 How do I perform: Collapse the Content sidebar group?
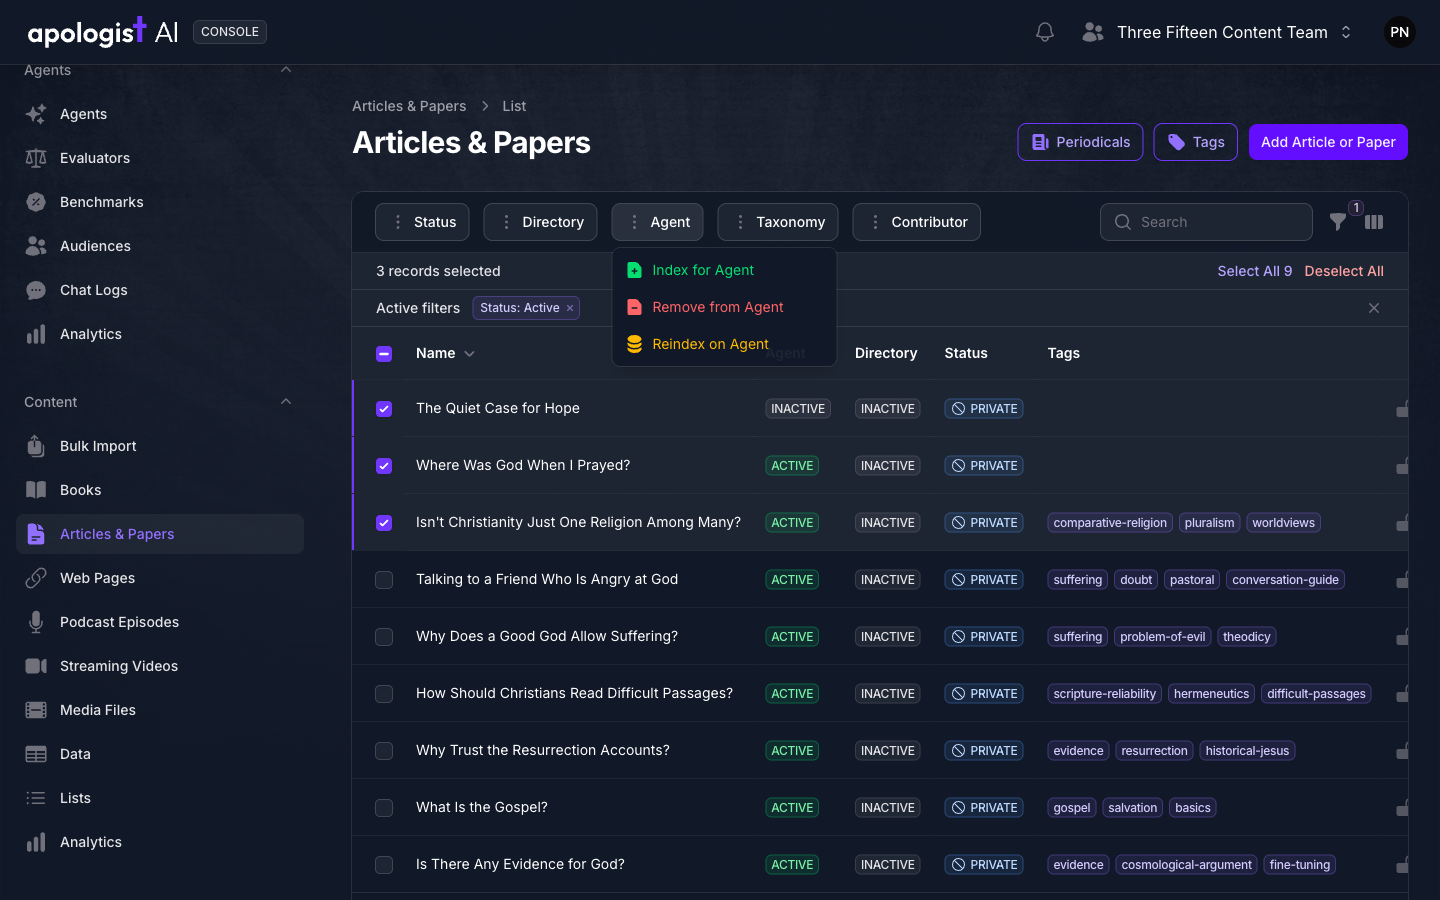pyautogui.click(x=286, y=402)
